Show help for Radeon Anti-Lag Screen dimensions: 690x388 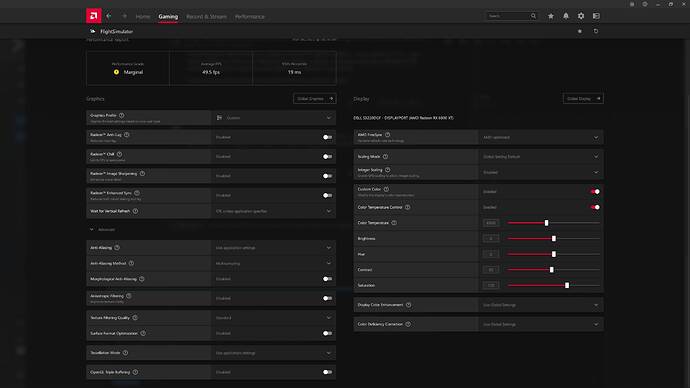pyautogui.click(x=127, y=135)
